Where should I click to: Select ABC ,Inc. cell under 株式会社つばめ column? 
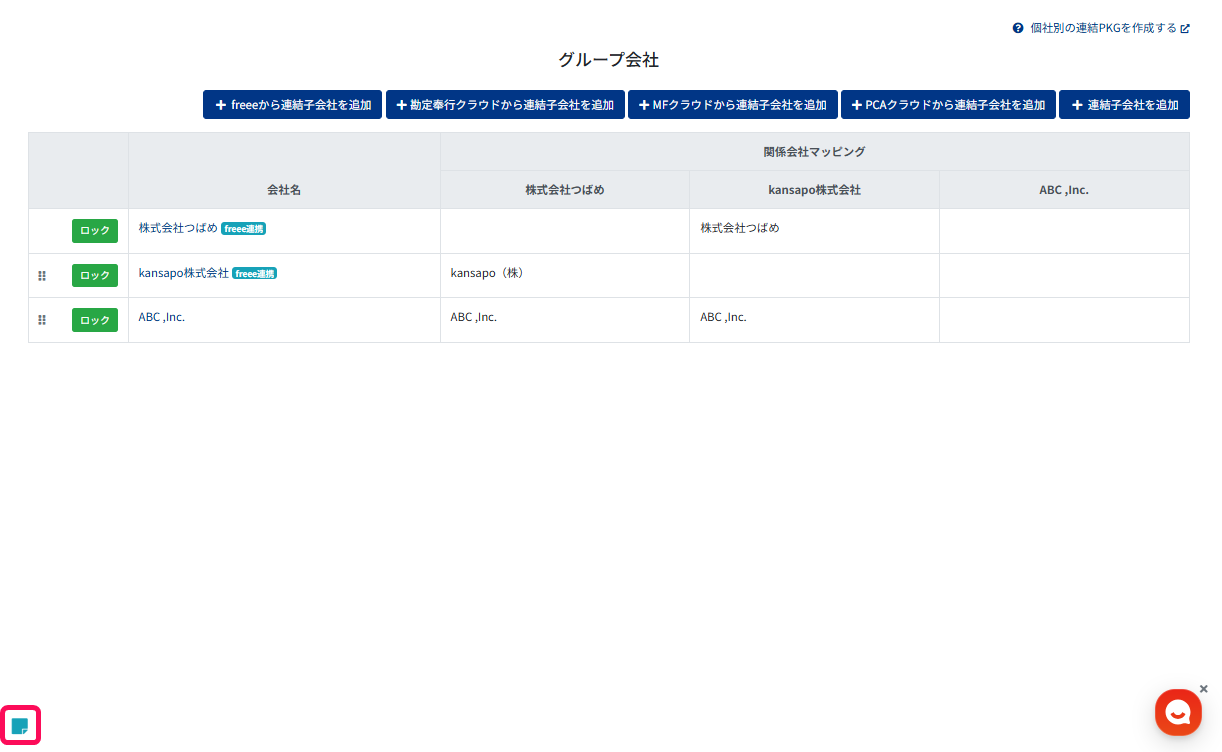tap(565, 320)
